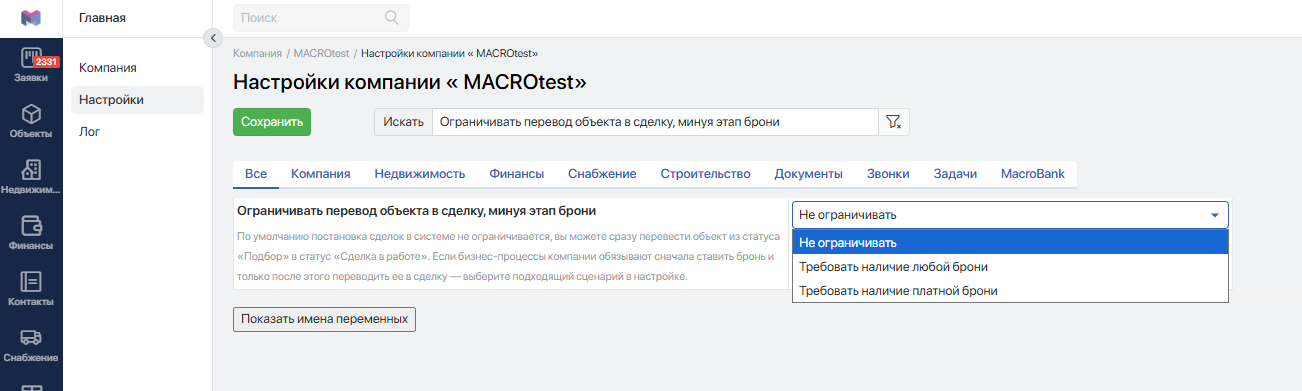This screenshot has width=1302, height=391.
Task: Click the green Сохранить button
Action: click(272, 122)
